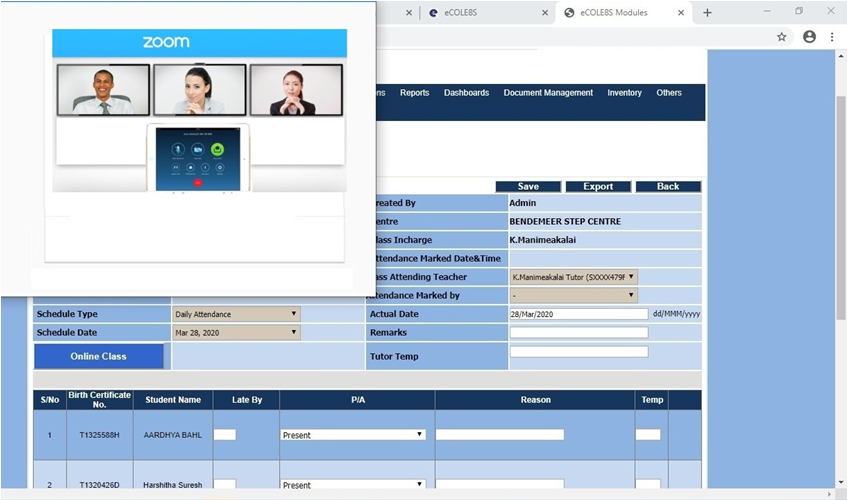Click the student name Harshitha Suresh

173,485
